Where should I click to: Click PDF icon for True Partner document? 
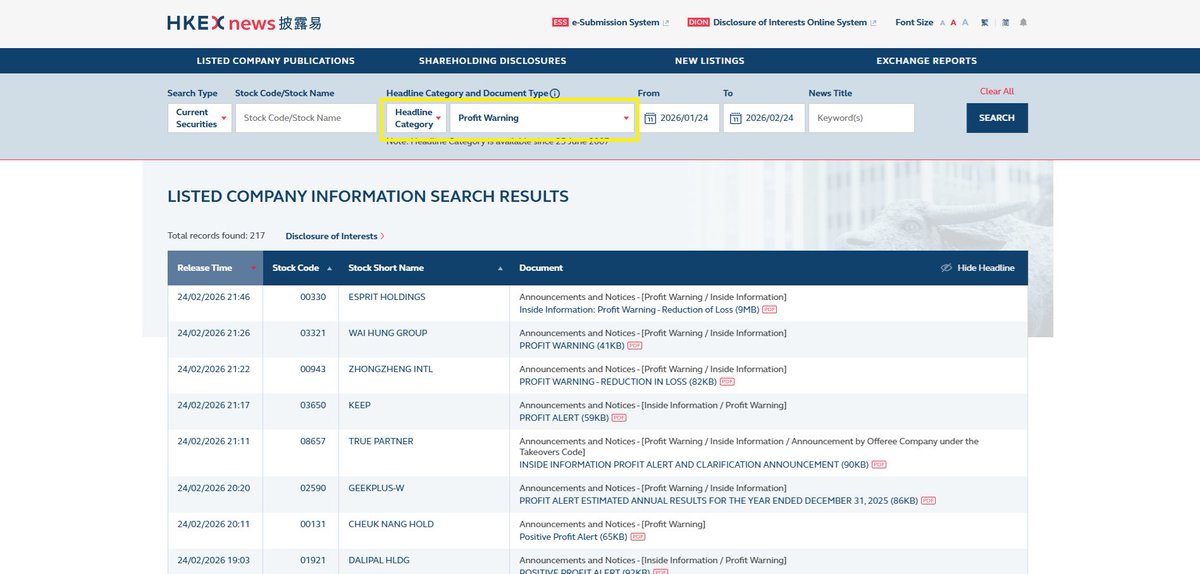[879, 465]
